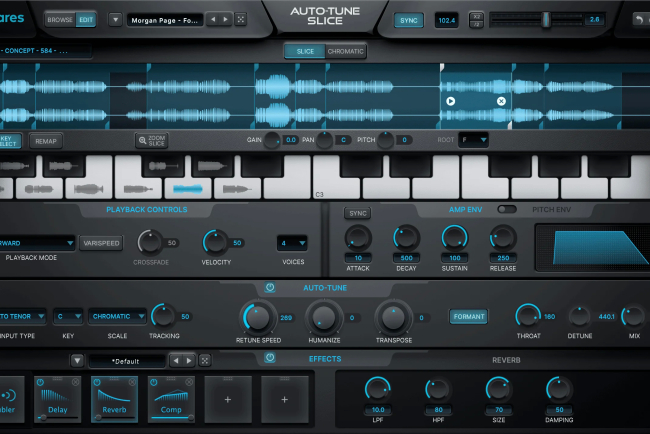The image size is (650, 434).
Task: Go to the next preset with the top right arrow
Action: (226, 19)
